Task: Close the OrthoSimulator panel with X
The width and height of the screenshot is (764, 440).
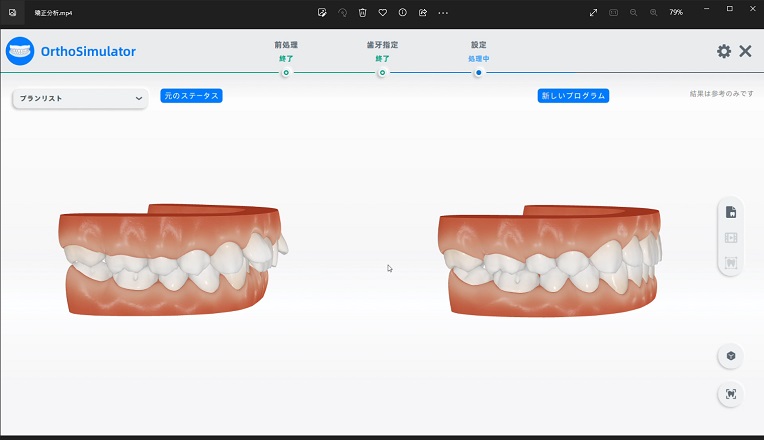Action: [x=745, y=51]
